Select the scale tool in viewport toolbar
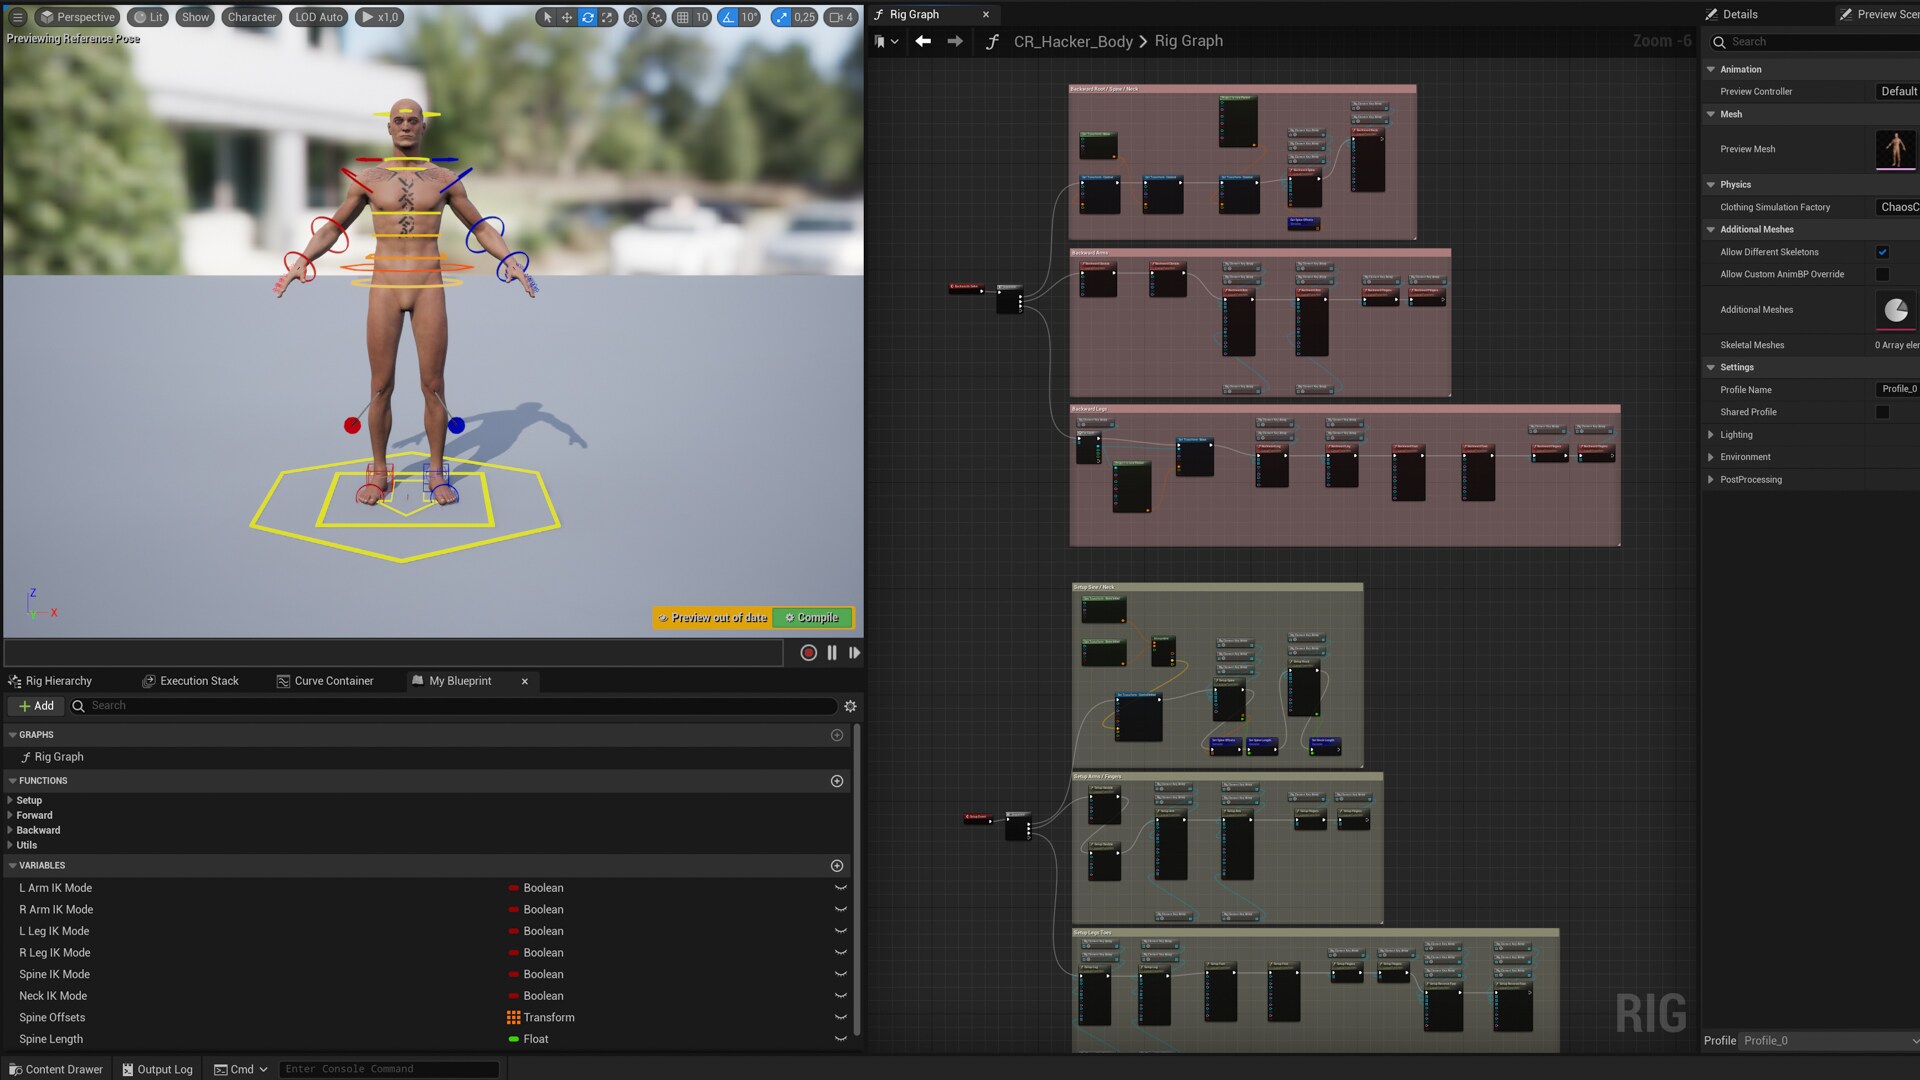The height and width of the screenshot is (1080, 1920). click(607, 17)
